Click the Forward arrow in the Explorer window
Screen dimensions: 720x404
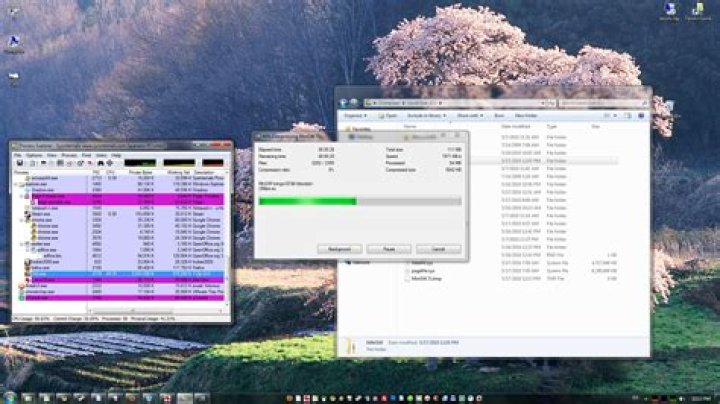[354, 103]
